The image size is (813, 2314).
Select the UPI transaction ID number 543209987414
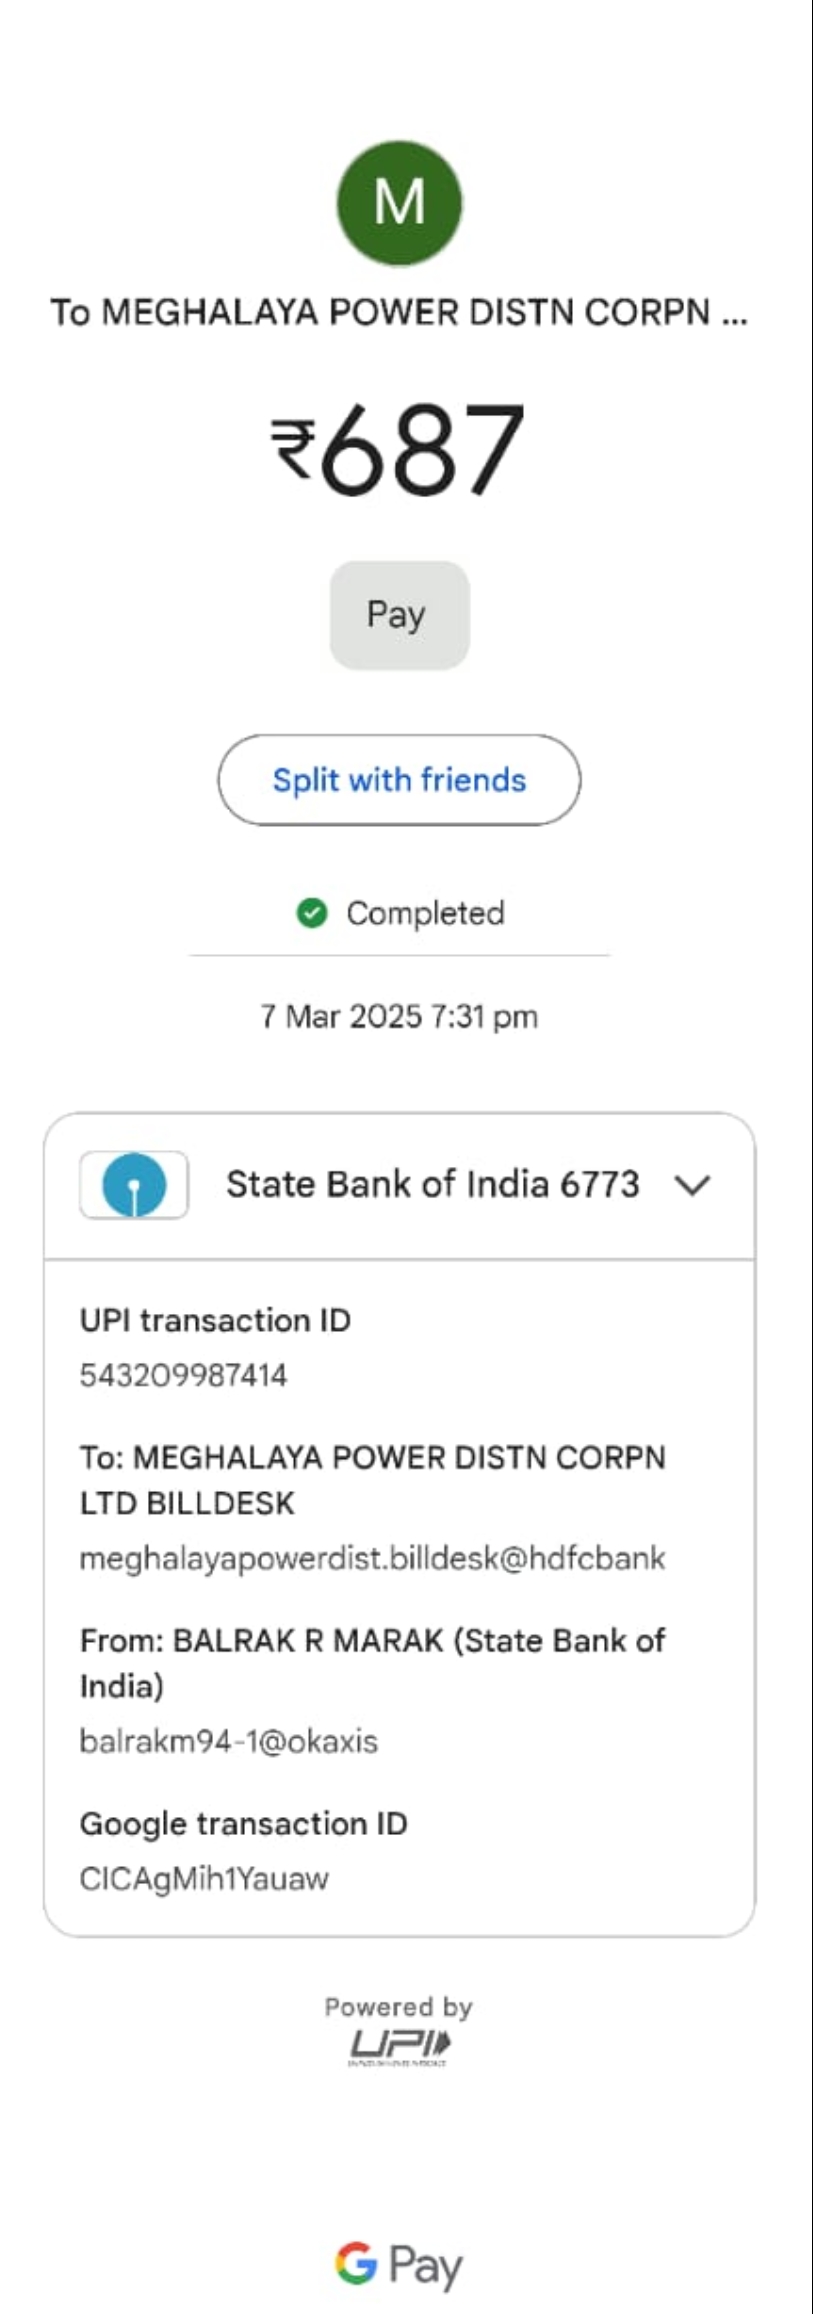[183, 1375]
